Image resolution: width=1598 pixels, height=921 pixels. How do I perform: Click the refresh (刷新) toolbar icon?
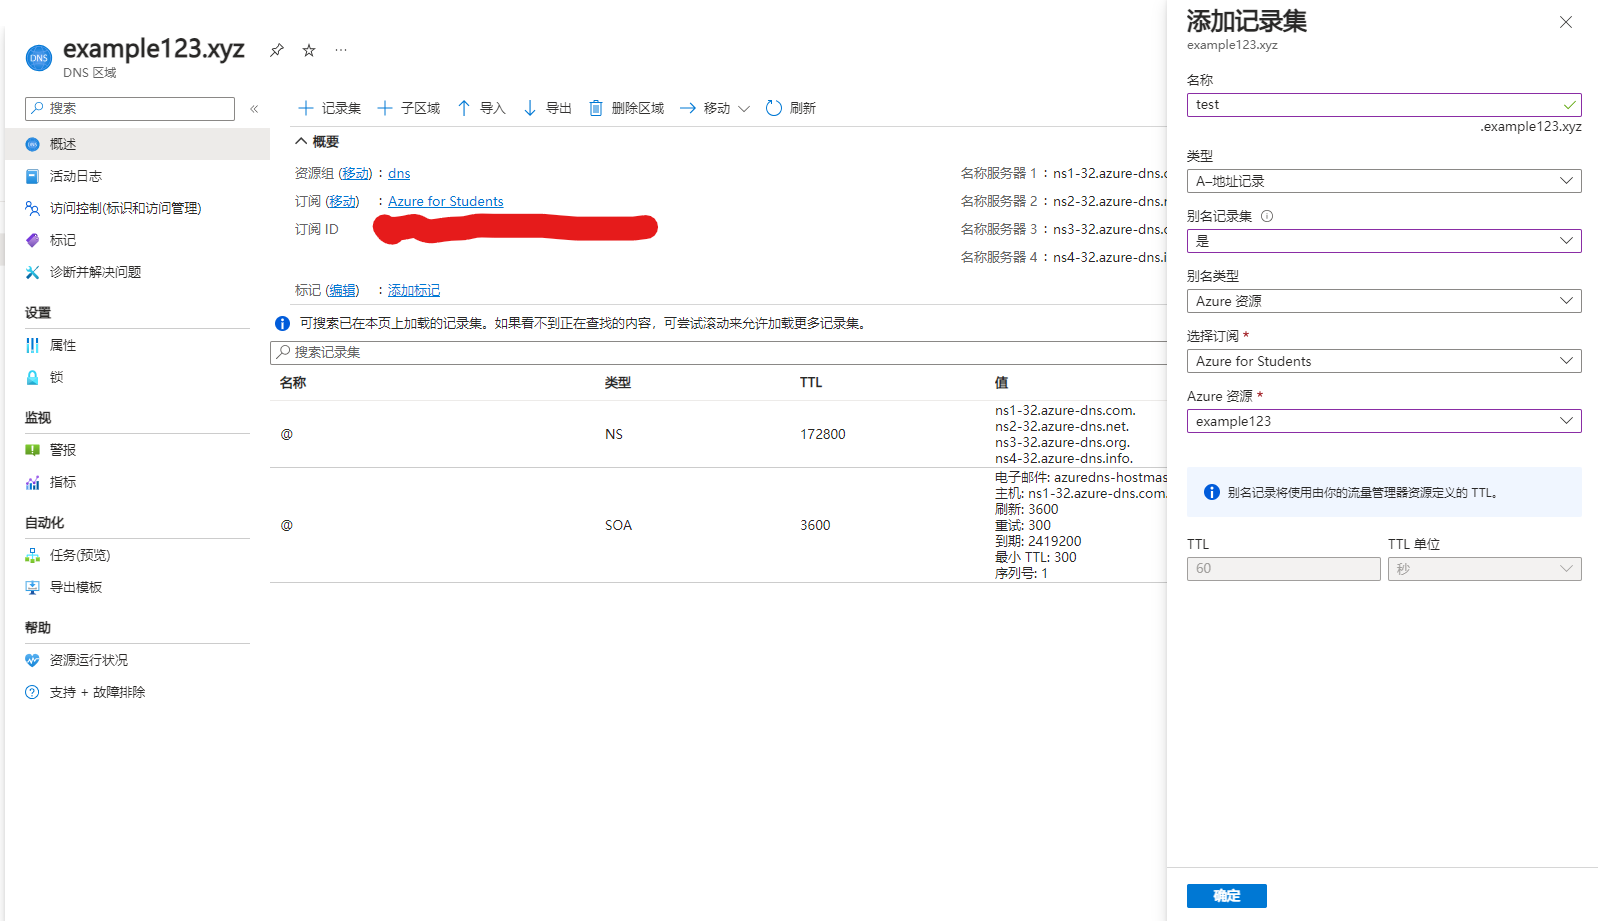click(773, 108)
